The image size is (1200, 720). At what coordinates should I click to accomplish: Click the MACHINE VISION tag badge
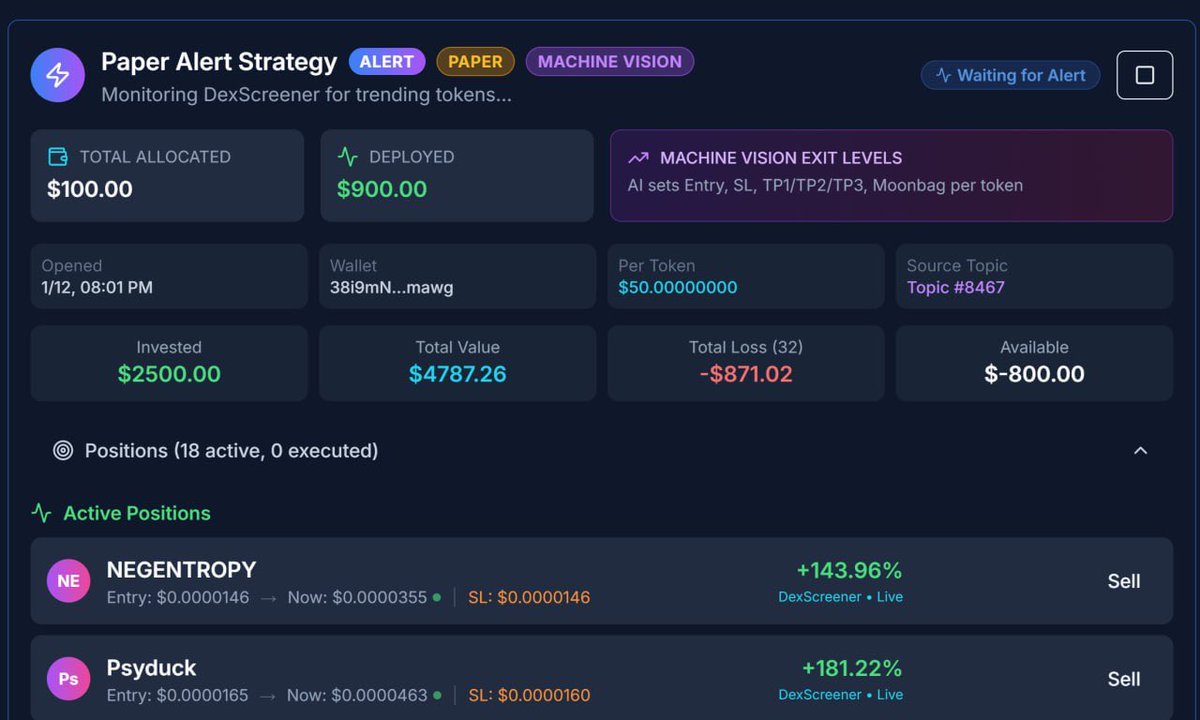point(610,61)
